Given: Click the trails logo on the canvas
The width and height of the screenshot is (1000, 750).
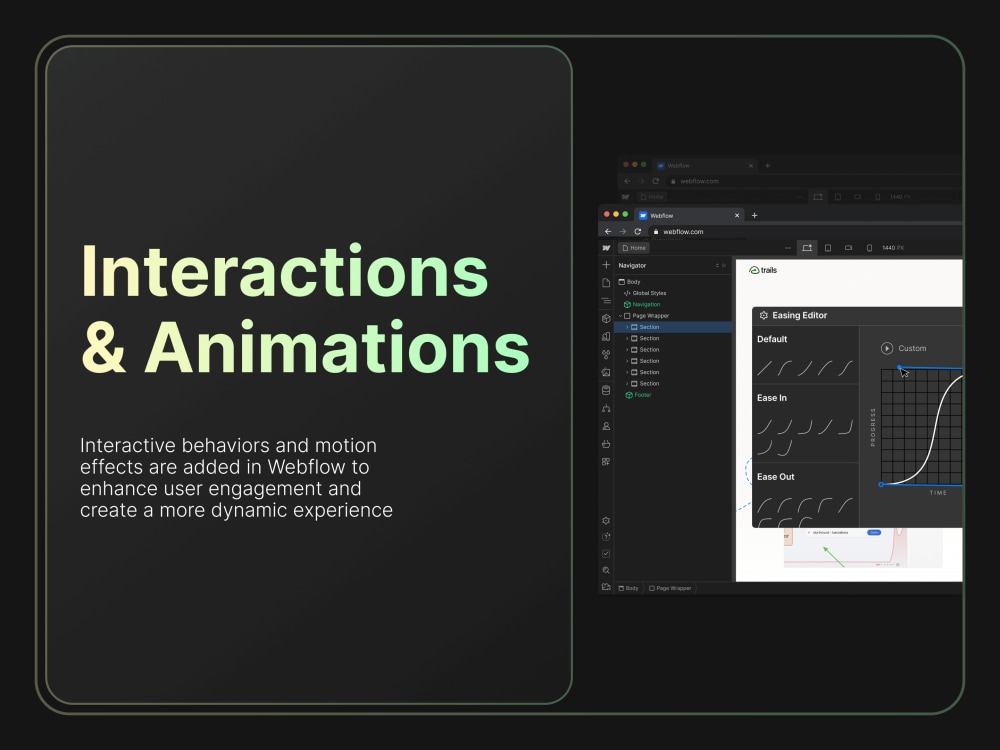Looking at the screenshot, I should tap(763, 270).
